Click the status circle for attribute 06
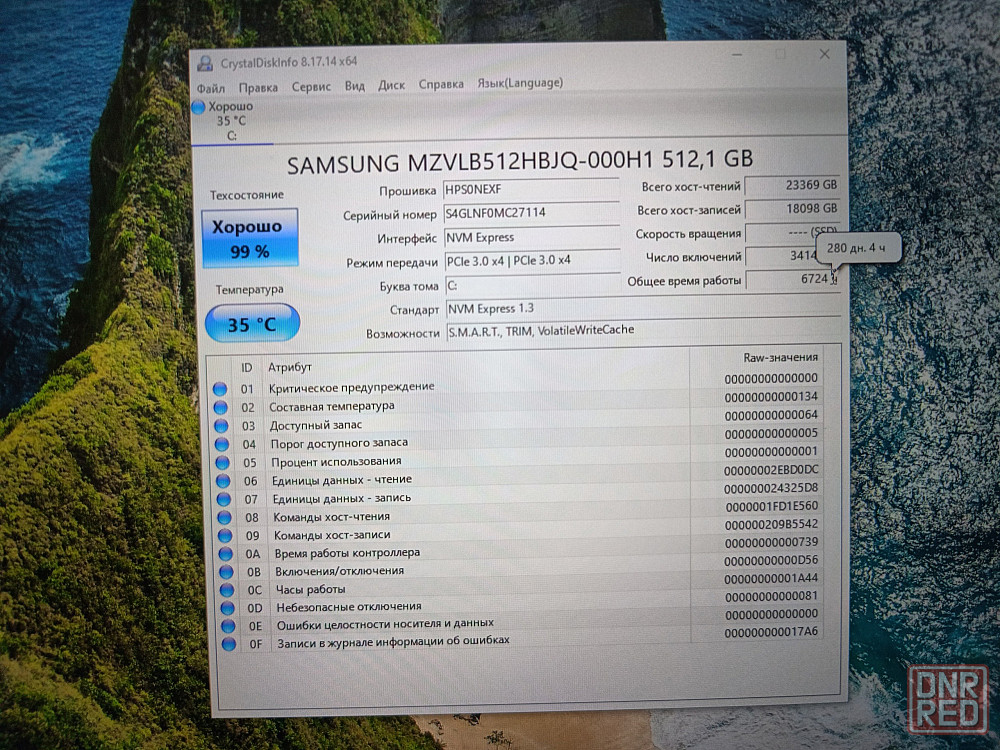This screenshot has height=750, width=1000. [223, 481]
